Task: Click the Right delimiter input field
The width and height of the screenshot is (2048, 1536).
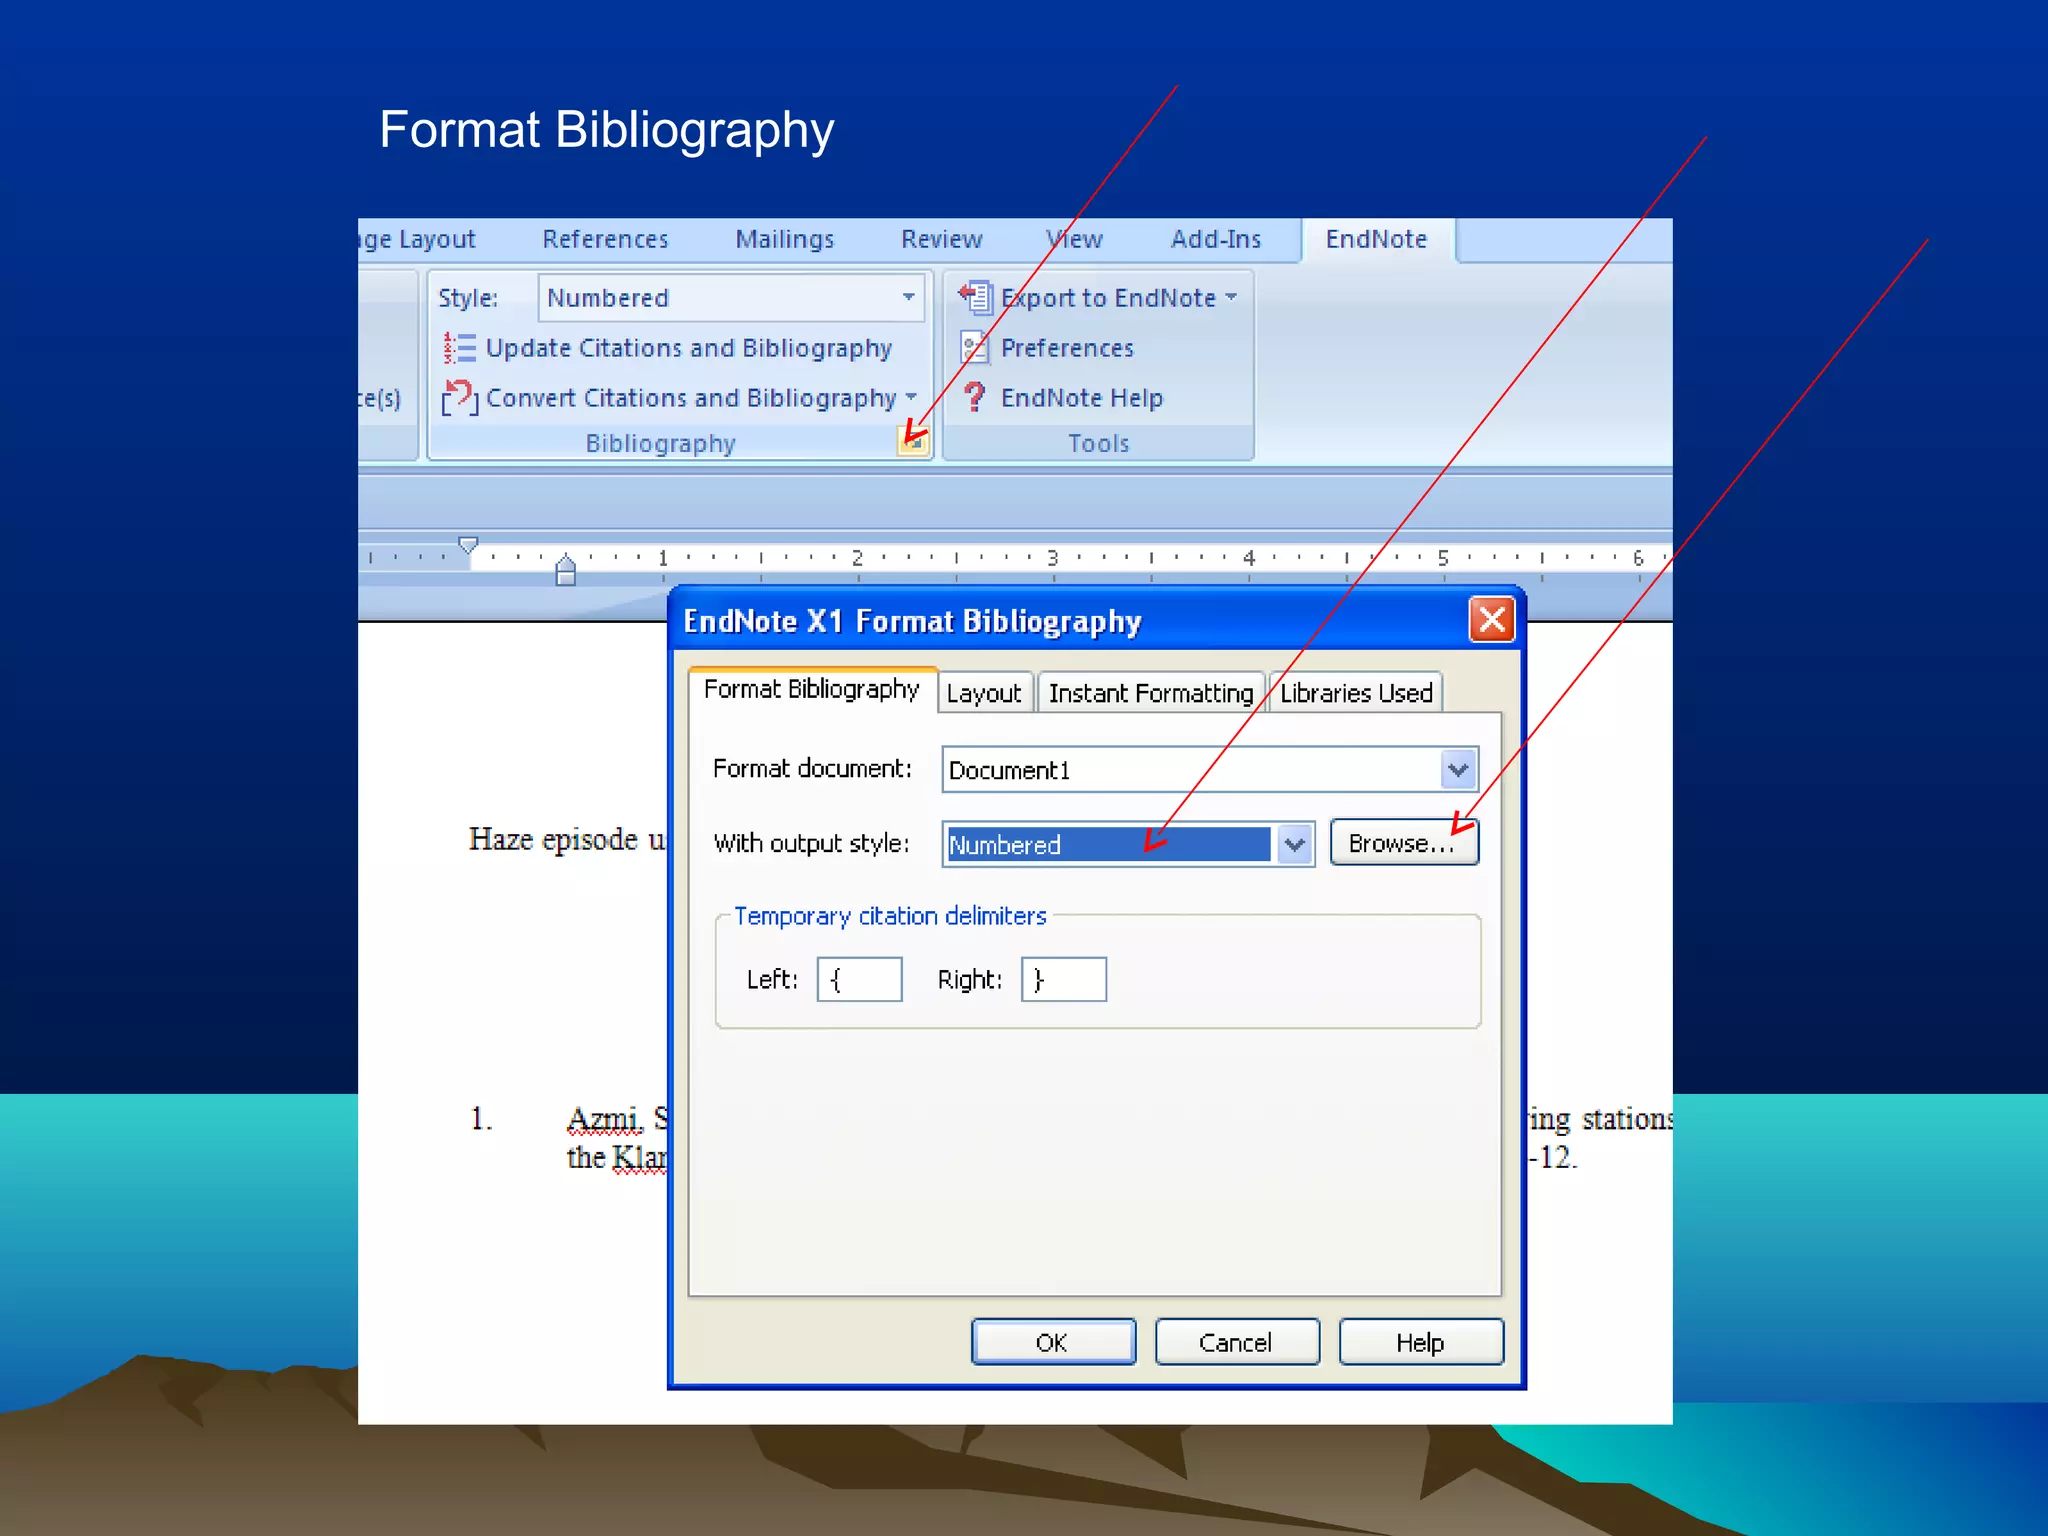Action: [x=1064, y=979]
